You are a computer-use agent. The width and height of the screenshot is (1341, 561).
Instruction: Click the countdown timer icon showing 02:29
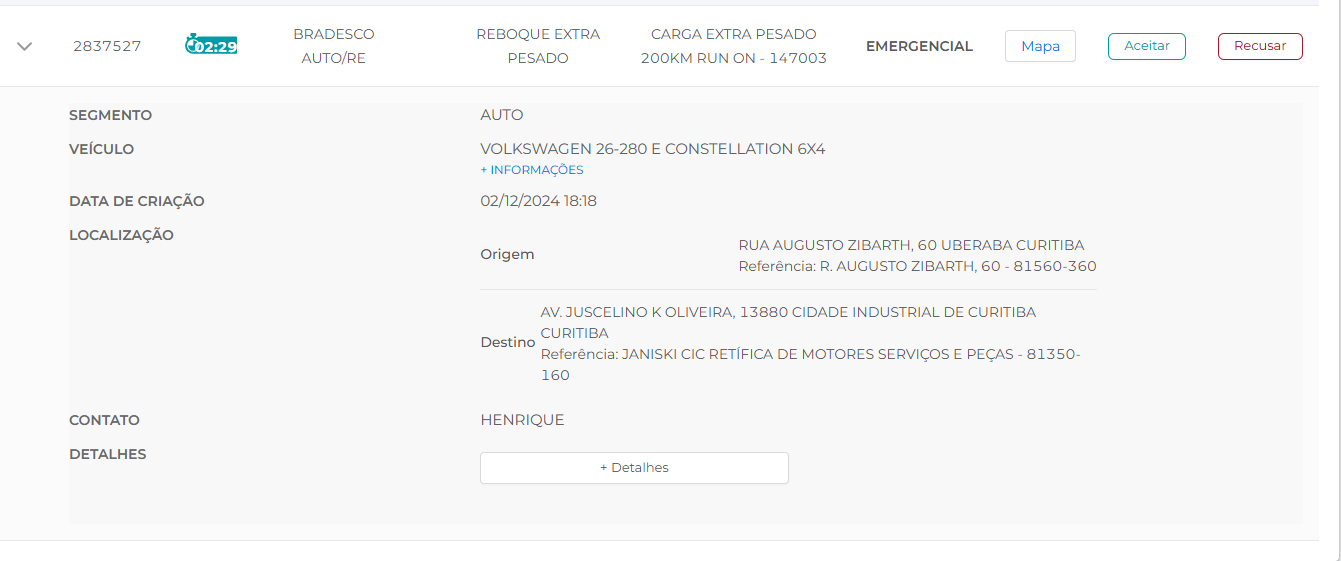click(211, 45)
